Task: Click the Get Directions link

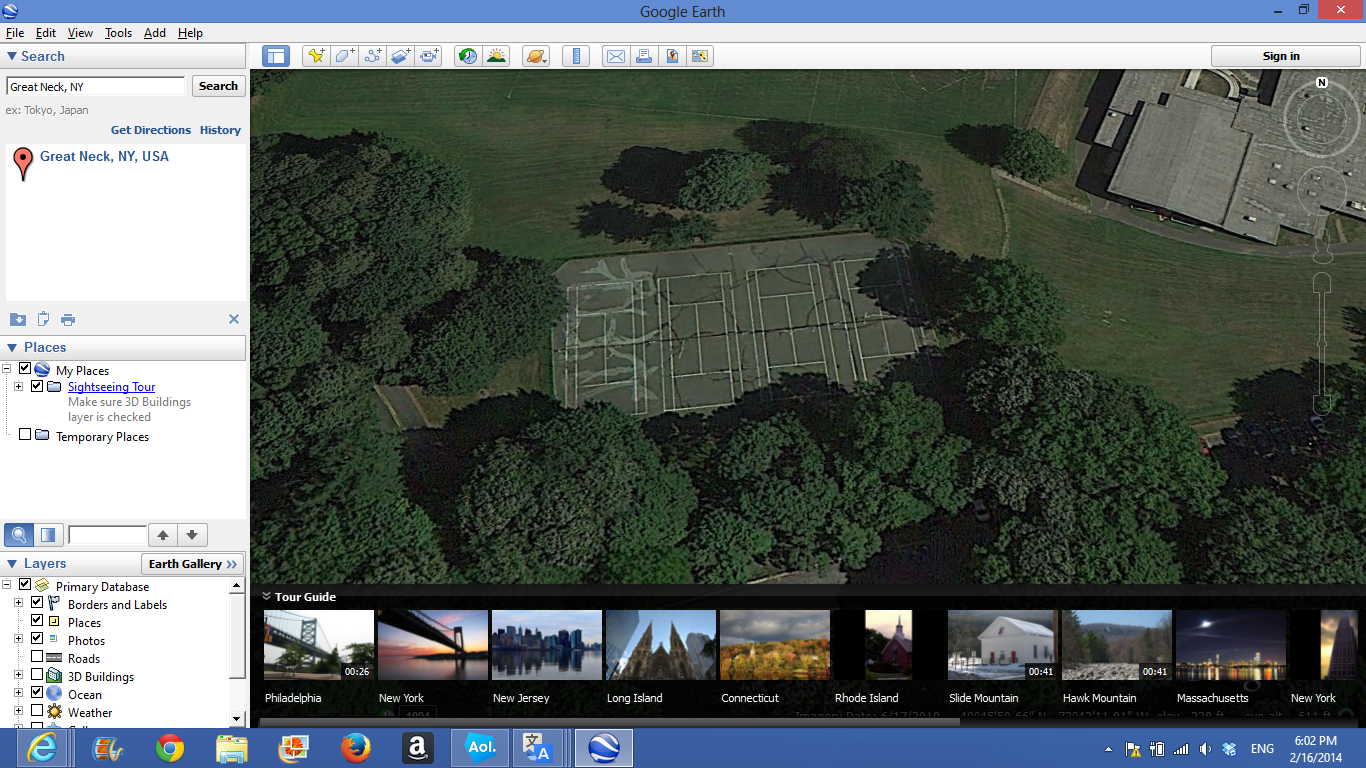Action: click(150, 130)
